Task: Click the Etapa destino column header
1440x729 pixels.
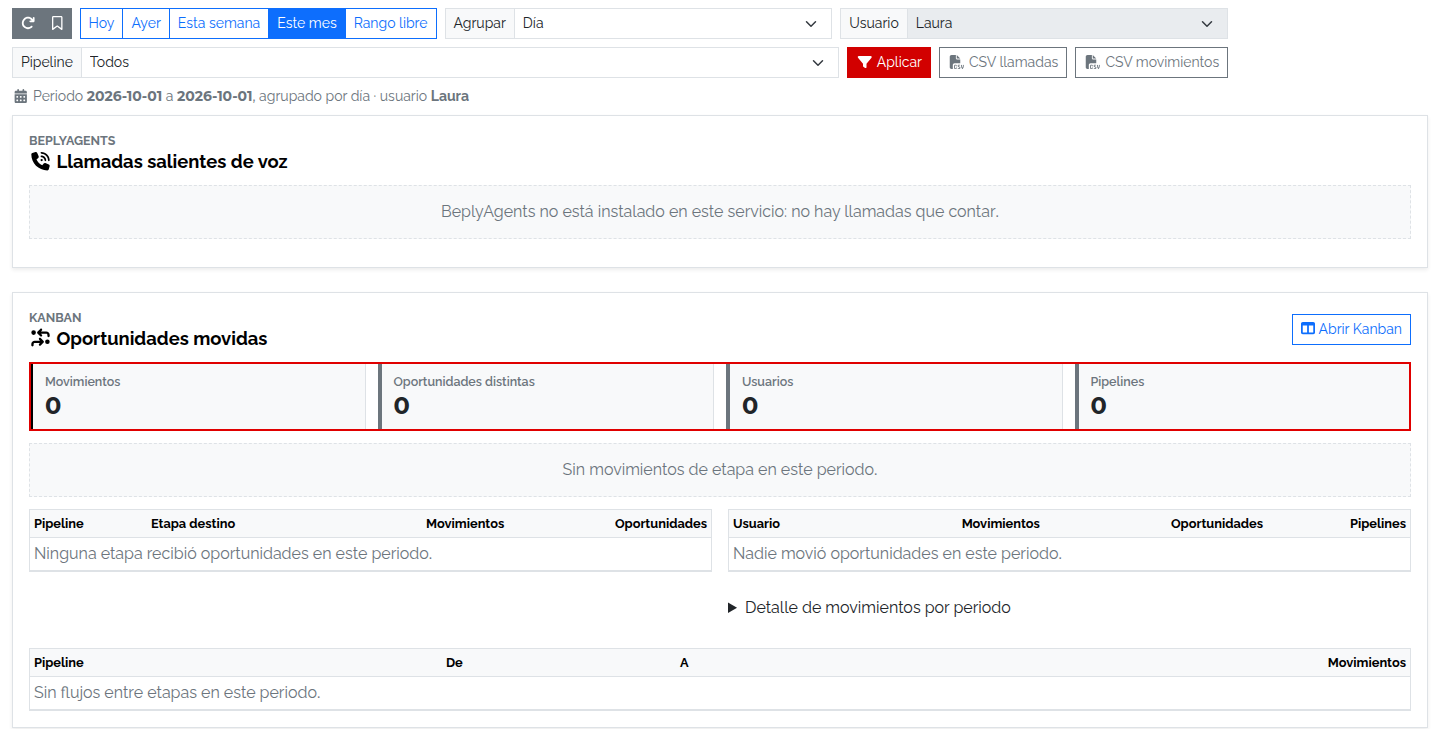Action: click(x=193, y=523)
